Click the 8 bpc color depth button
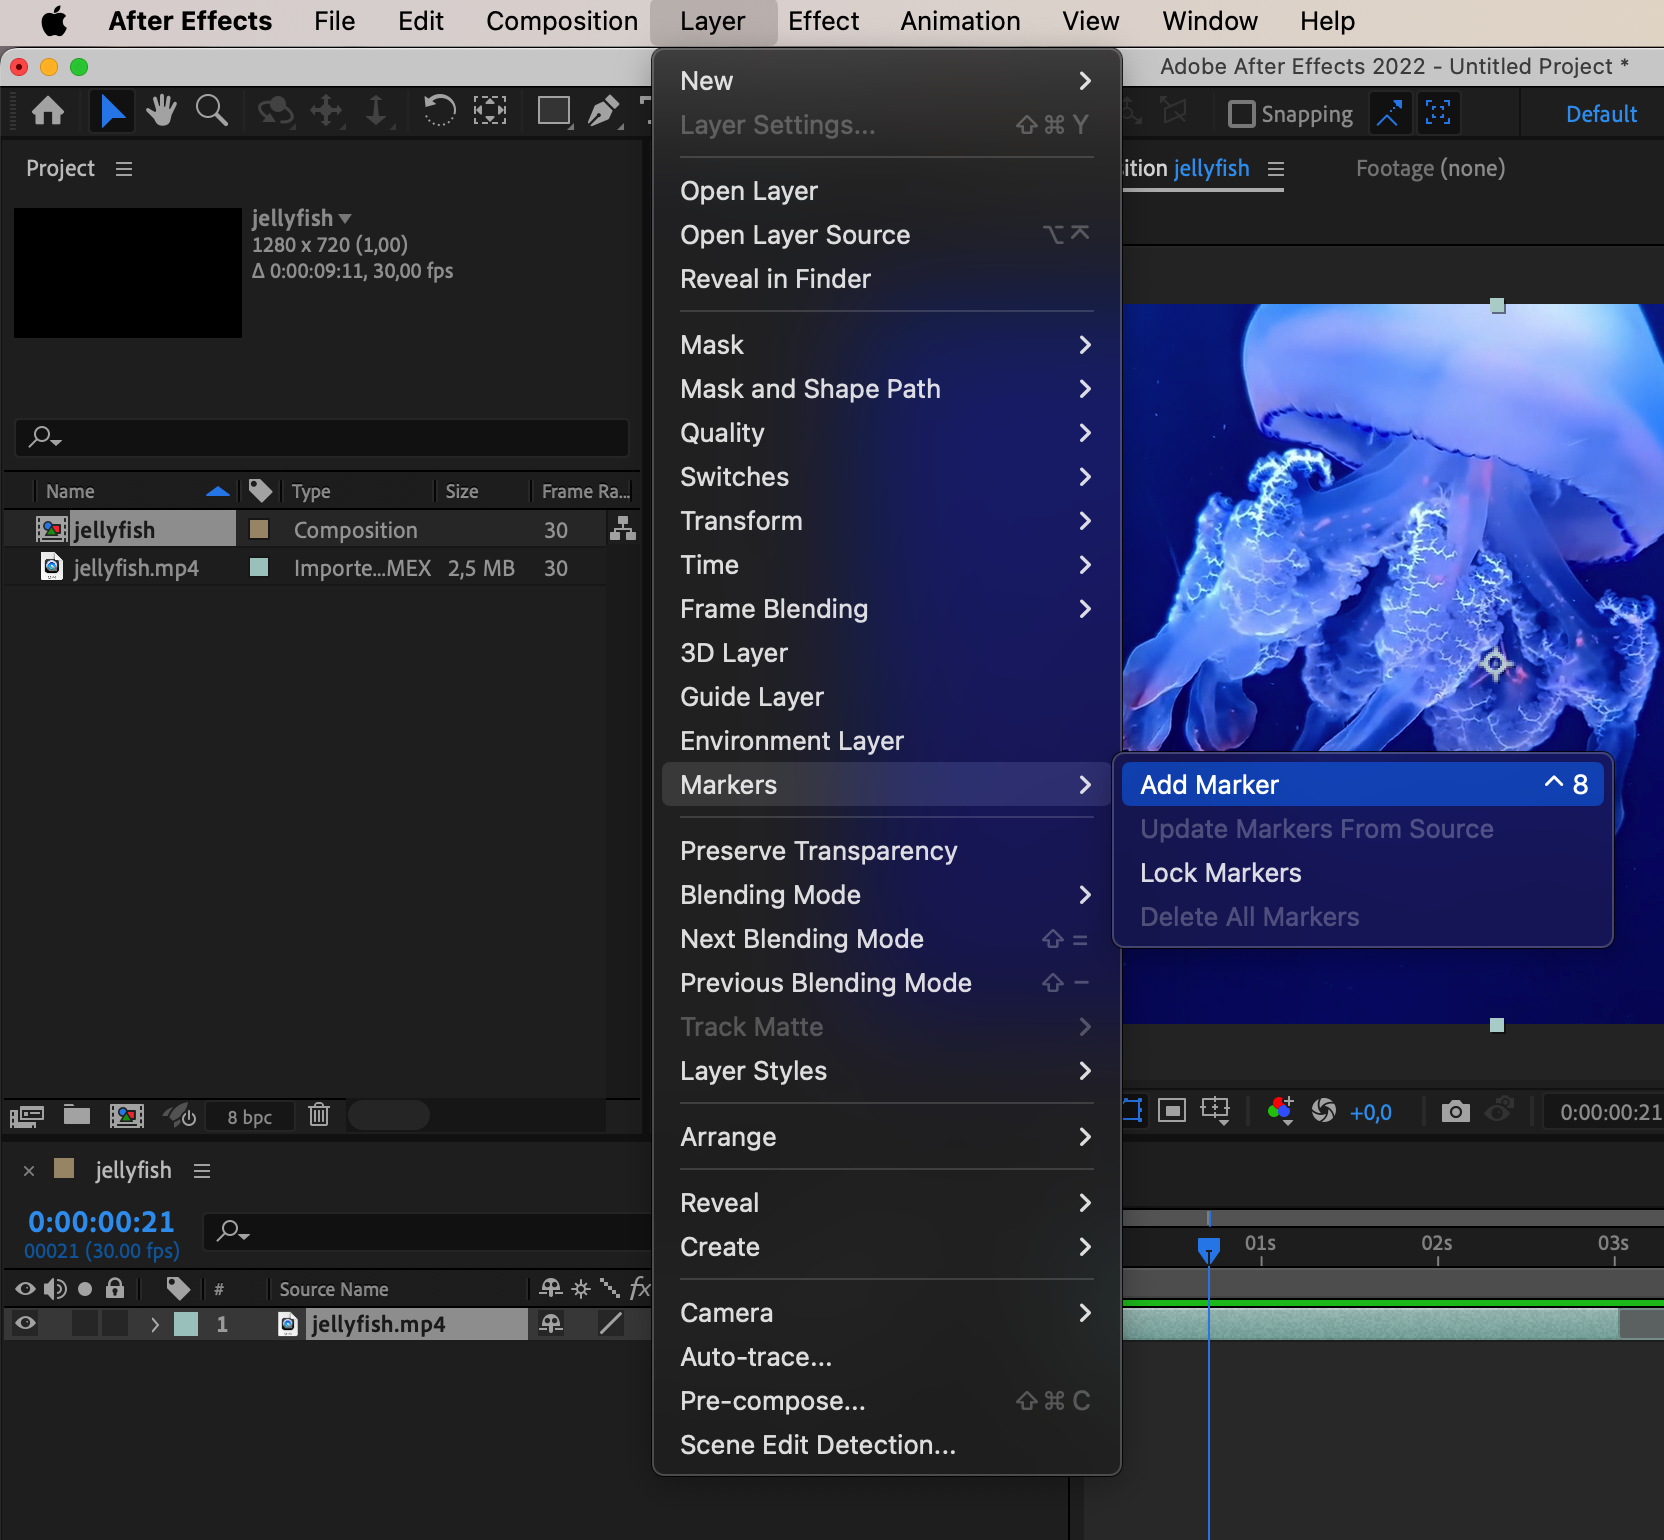Screen dimensions: 1664x1540 click(249, 1117)
